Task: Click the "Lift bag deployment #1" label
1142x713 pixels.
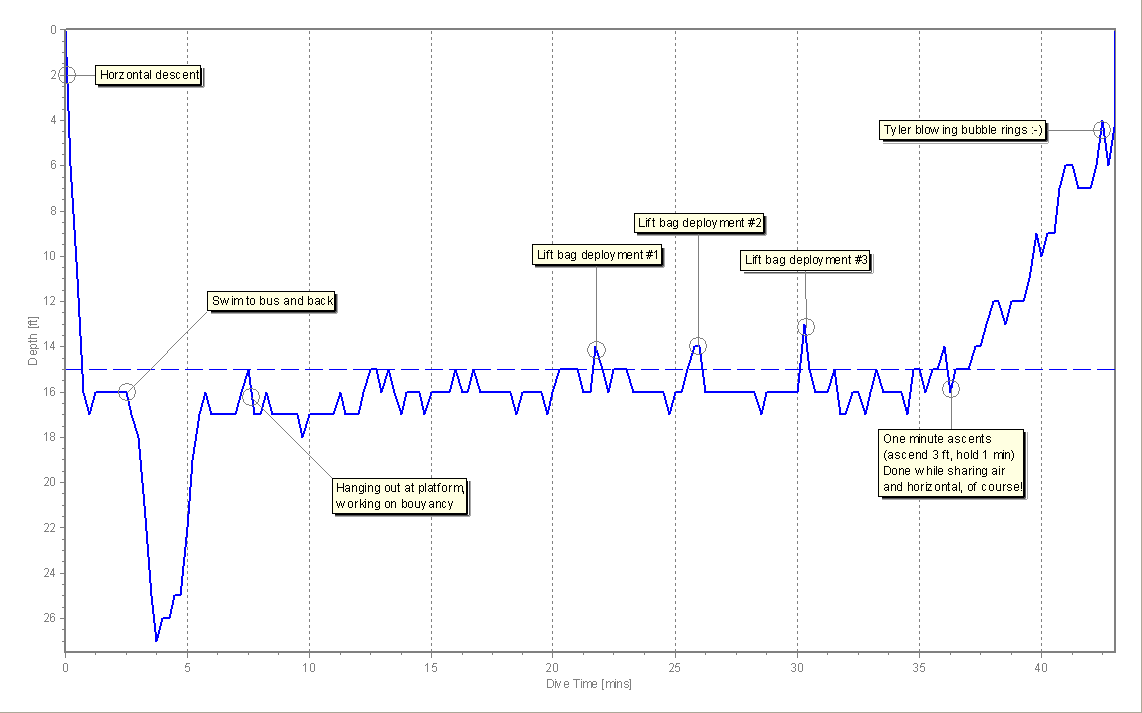Action: pyautogui.click(x=597, y=255)
